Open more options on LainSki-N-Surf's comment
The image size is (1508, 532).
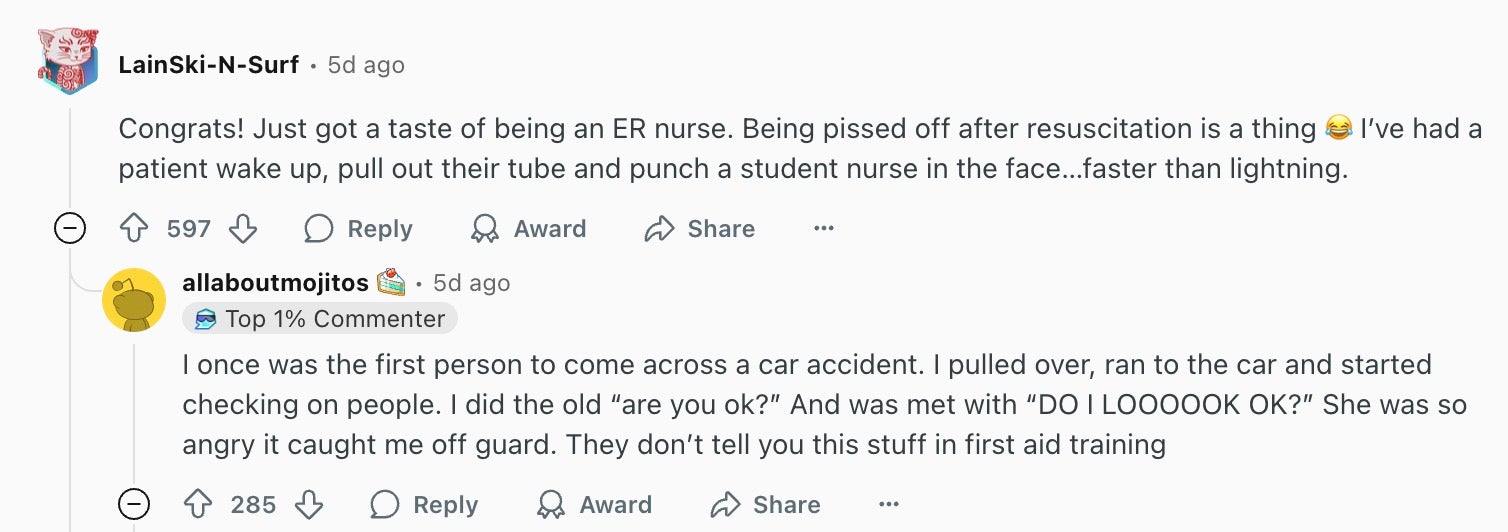pos(823,229)
